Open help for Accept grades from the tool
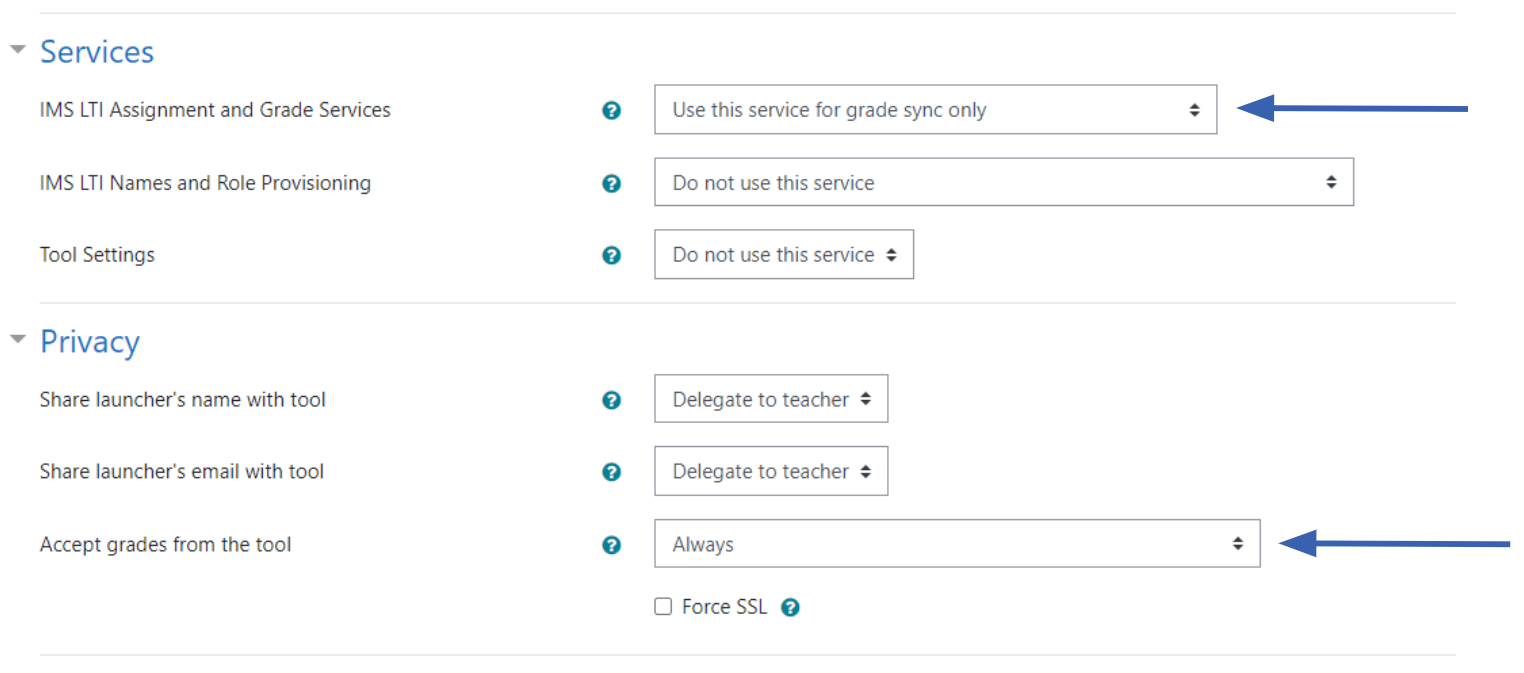The width and height of the screenshot is (1524, 673). pos(612,545)
